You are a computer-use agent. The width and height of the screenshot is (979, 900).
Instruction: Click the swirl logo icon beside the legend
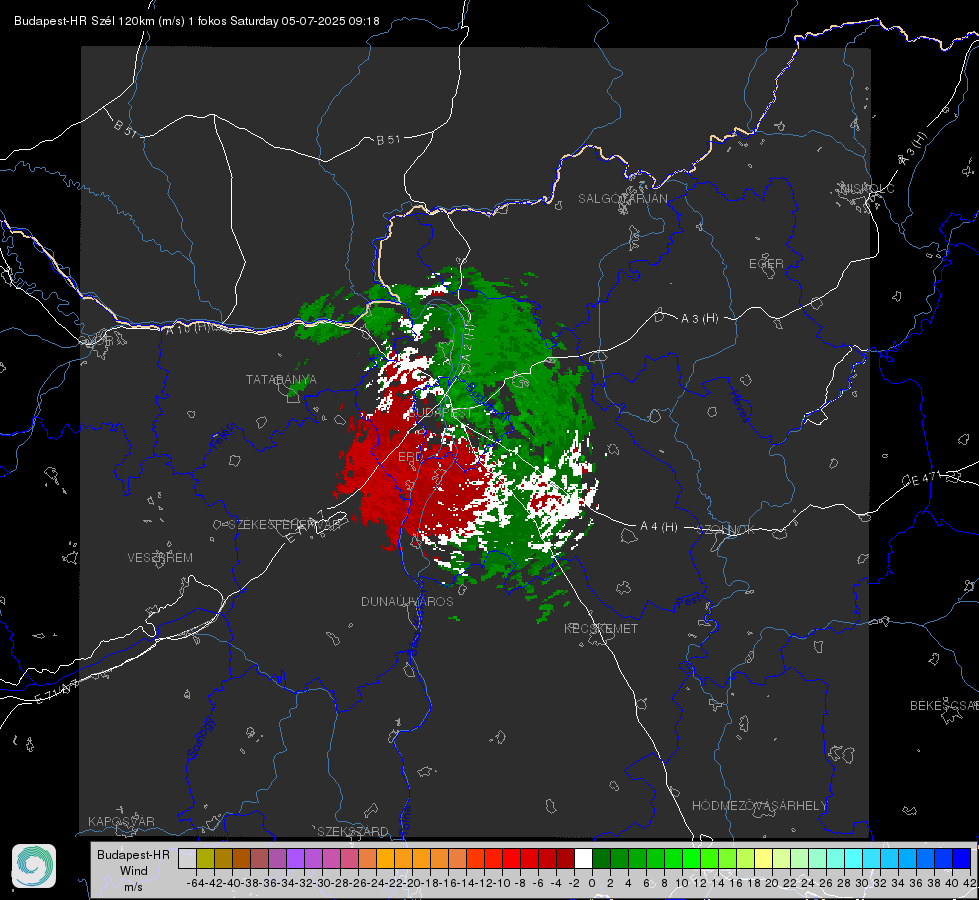tap(34, 866)
